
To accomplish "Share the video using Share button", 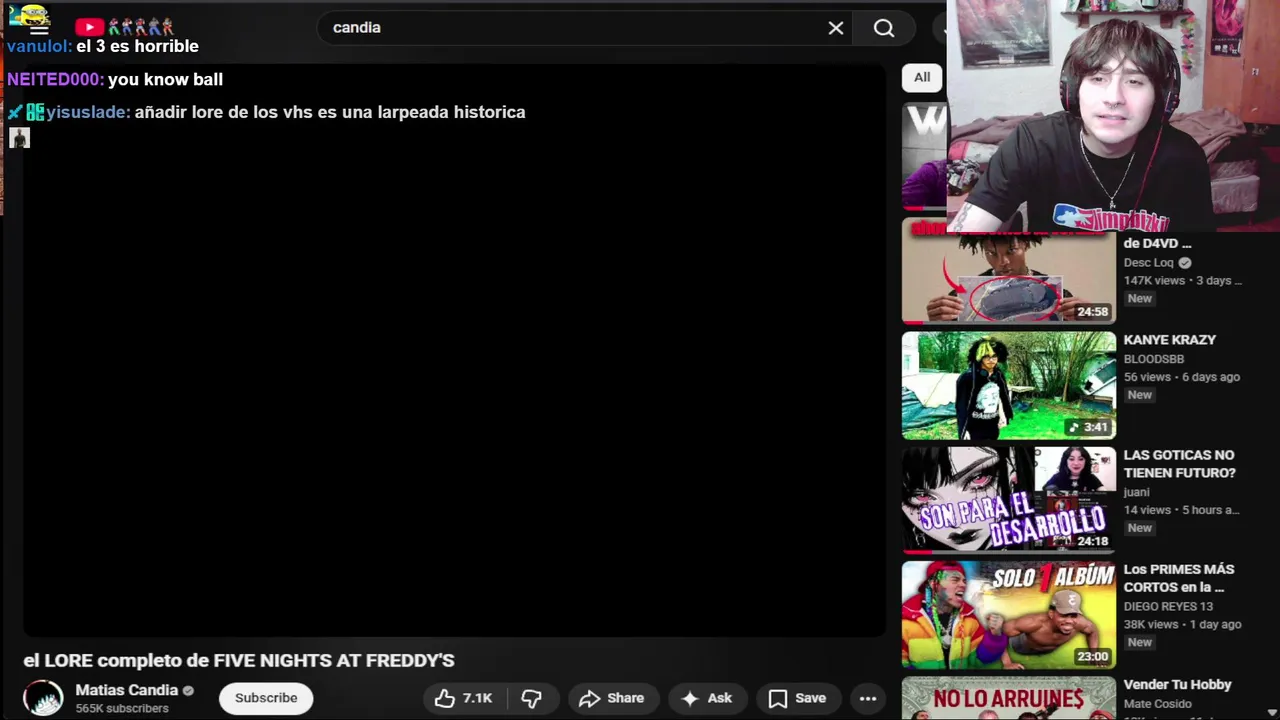I will [611, 698].
